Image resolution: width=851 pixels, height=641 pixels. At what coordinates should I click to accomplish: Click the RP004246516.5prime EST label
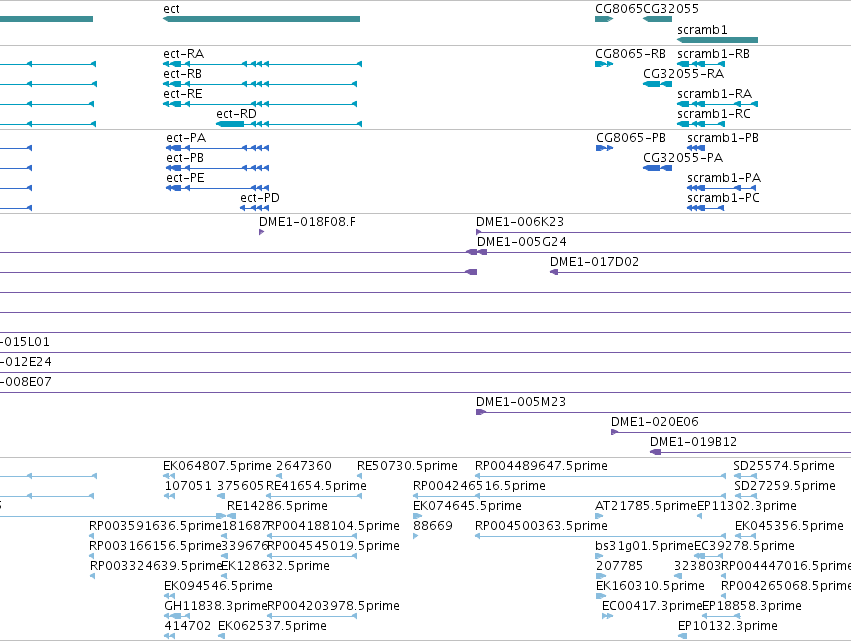(479, 486)
